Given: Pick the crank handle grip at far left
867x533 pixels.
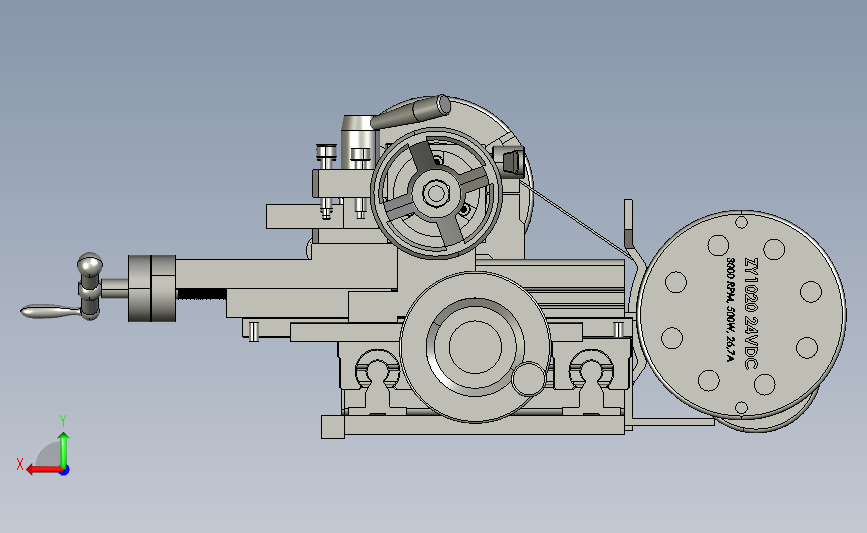Looking at the screenshot, I should click(50, 312).
